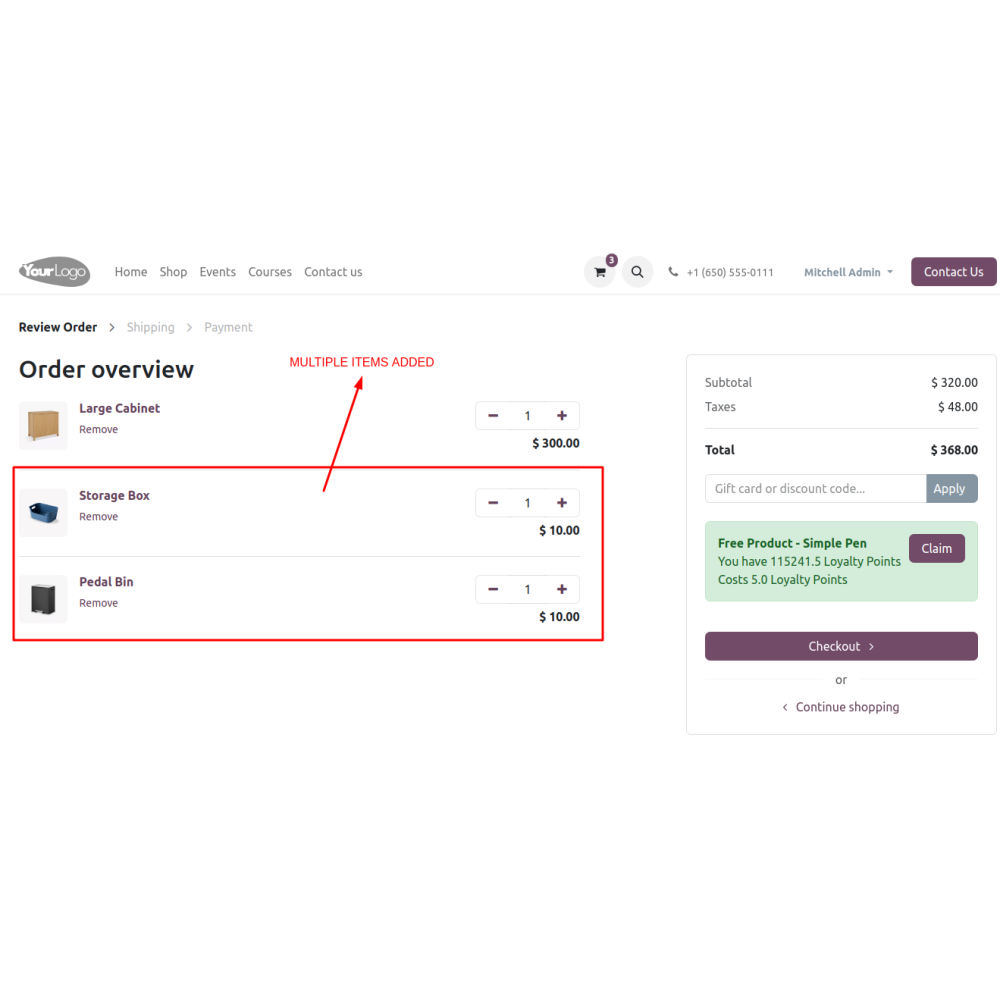Remove the Storage Box item
The width and height of the screenshot is (1000, 1000).
pos(98,517)
